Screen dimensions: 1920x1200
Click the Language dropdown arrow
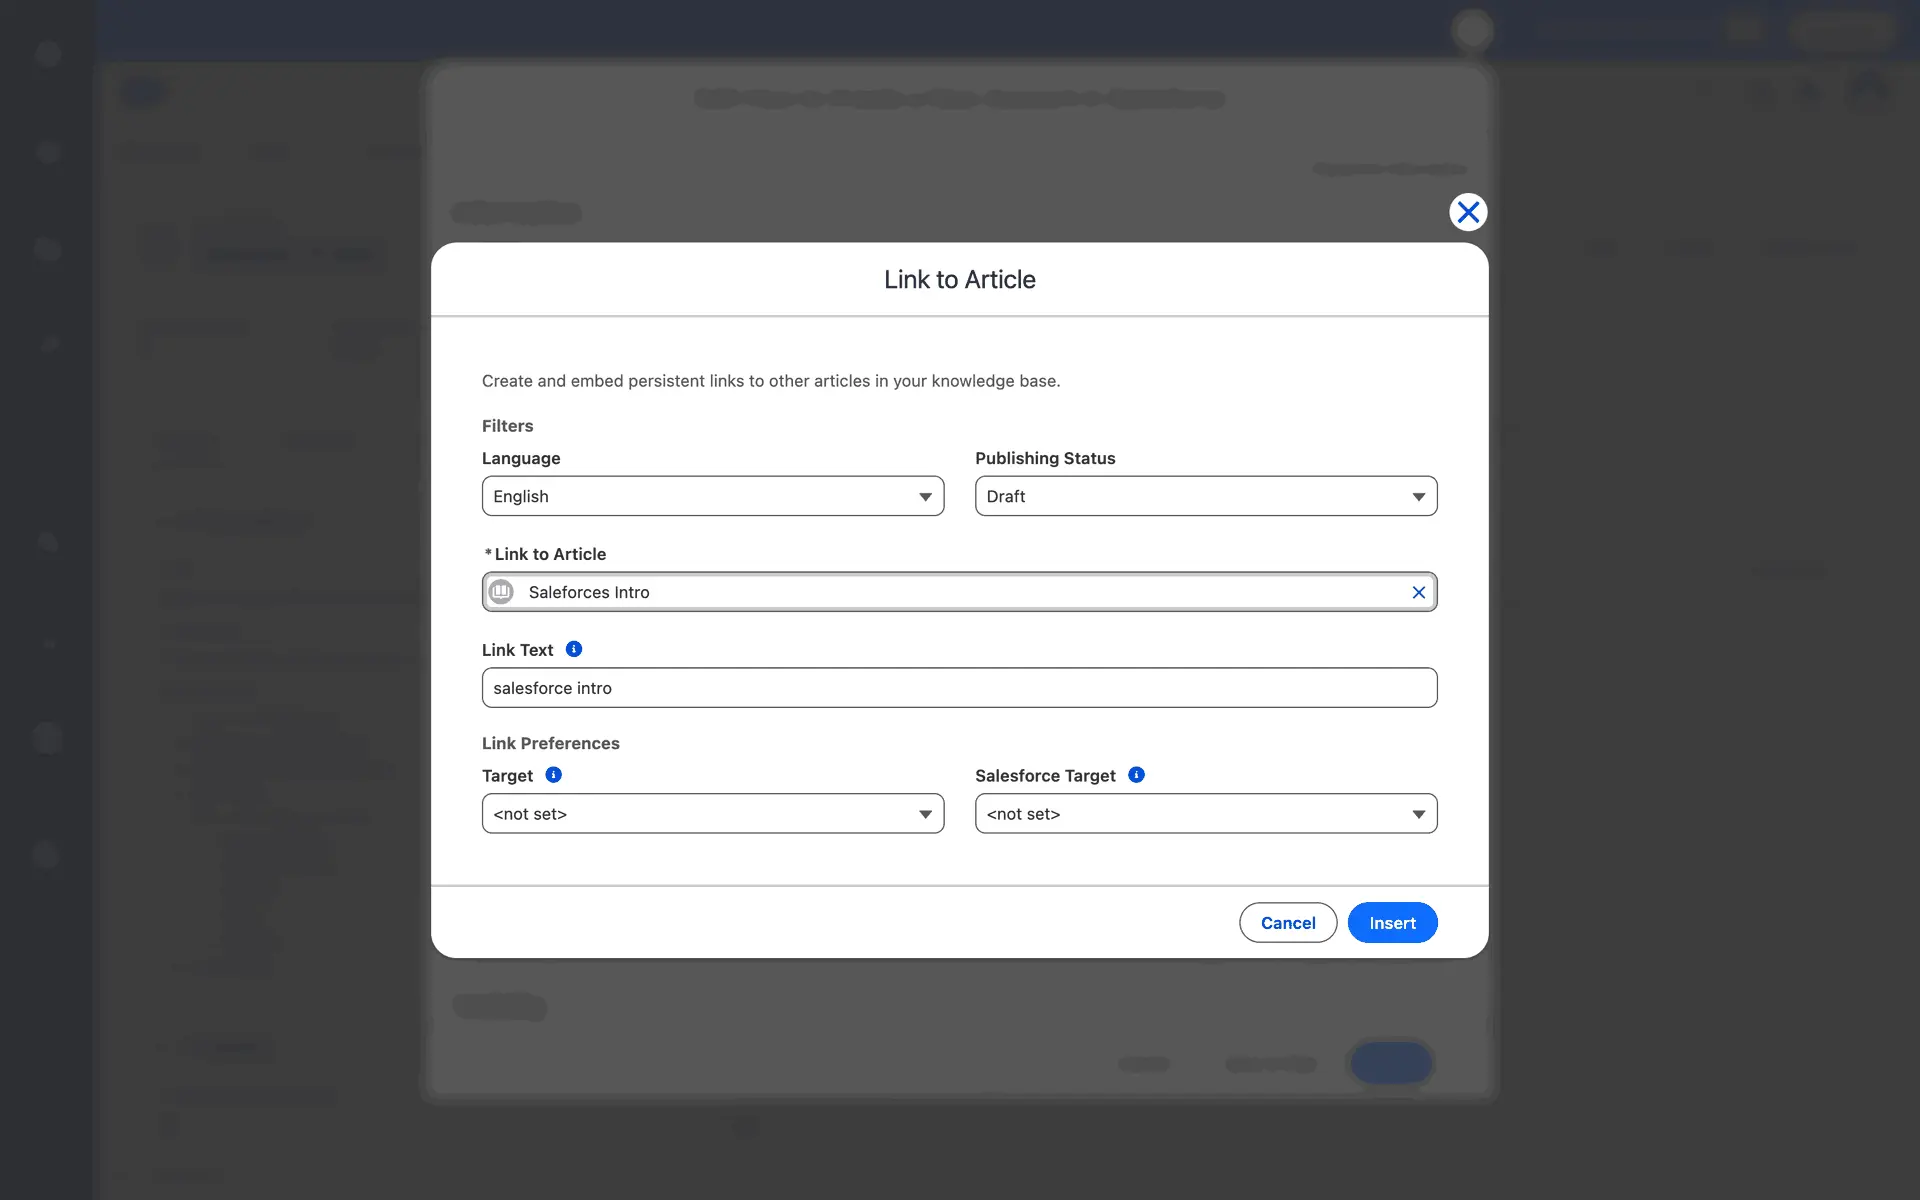click(925, 497)
